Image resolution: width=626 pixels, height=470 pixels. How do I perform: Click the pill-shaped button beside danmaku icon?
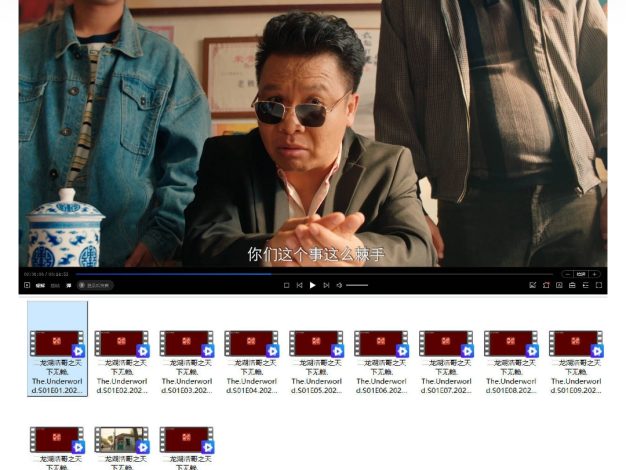point(95,286)
